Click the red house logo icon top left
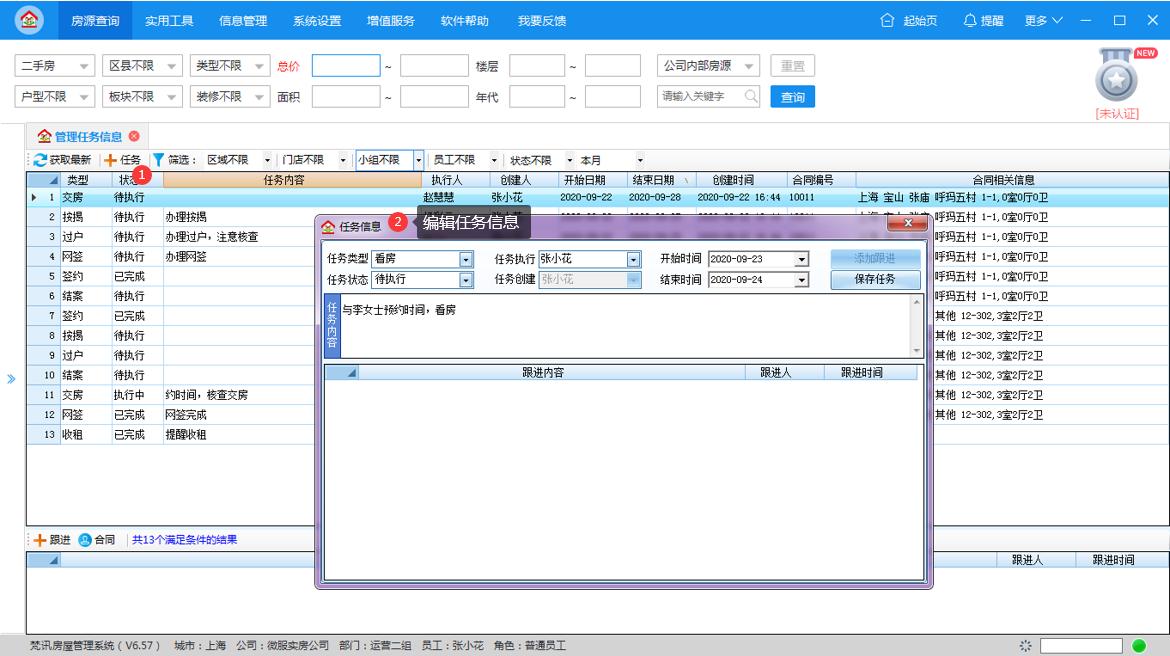Screen dimensions: 1170x656 [x=28, y=19]
